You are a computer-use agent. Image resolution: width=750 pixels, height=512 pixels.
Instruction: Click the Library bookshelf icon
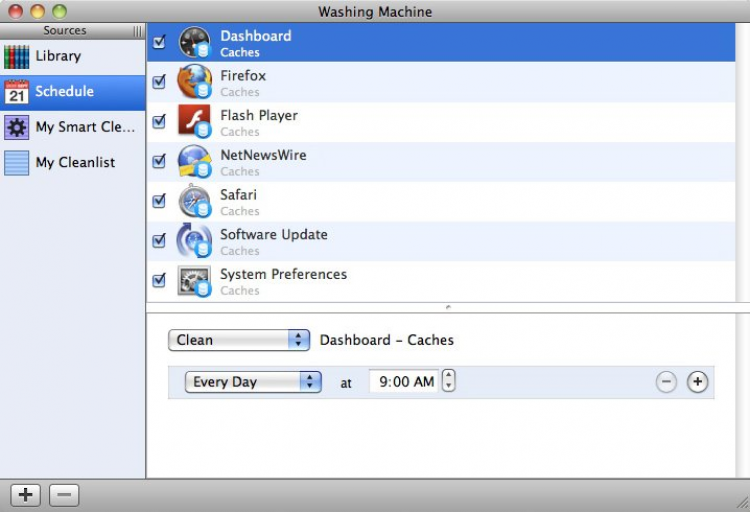[17, 56]
